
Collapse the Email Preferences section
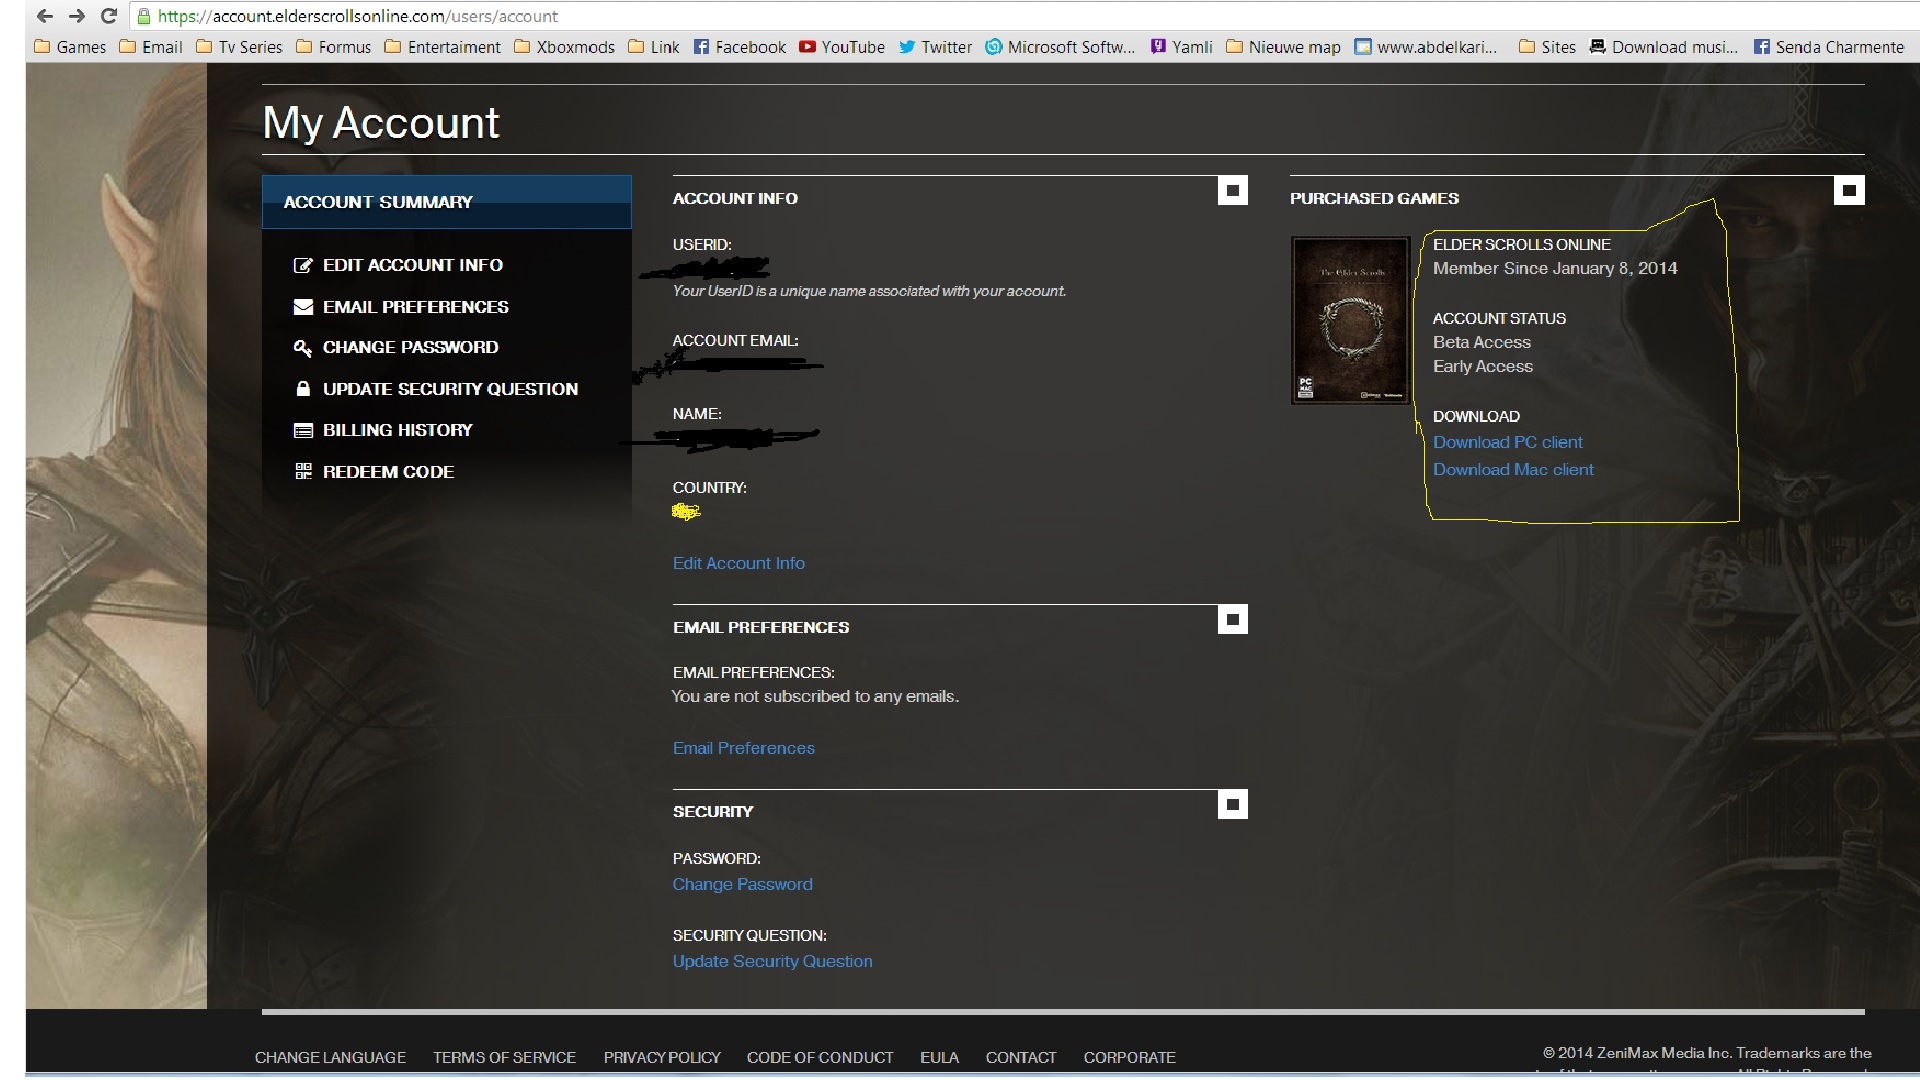(x=1232, y=620)
